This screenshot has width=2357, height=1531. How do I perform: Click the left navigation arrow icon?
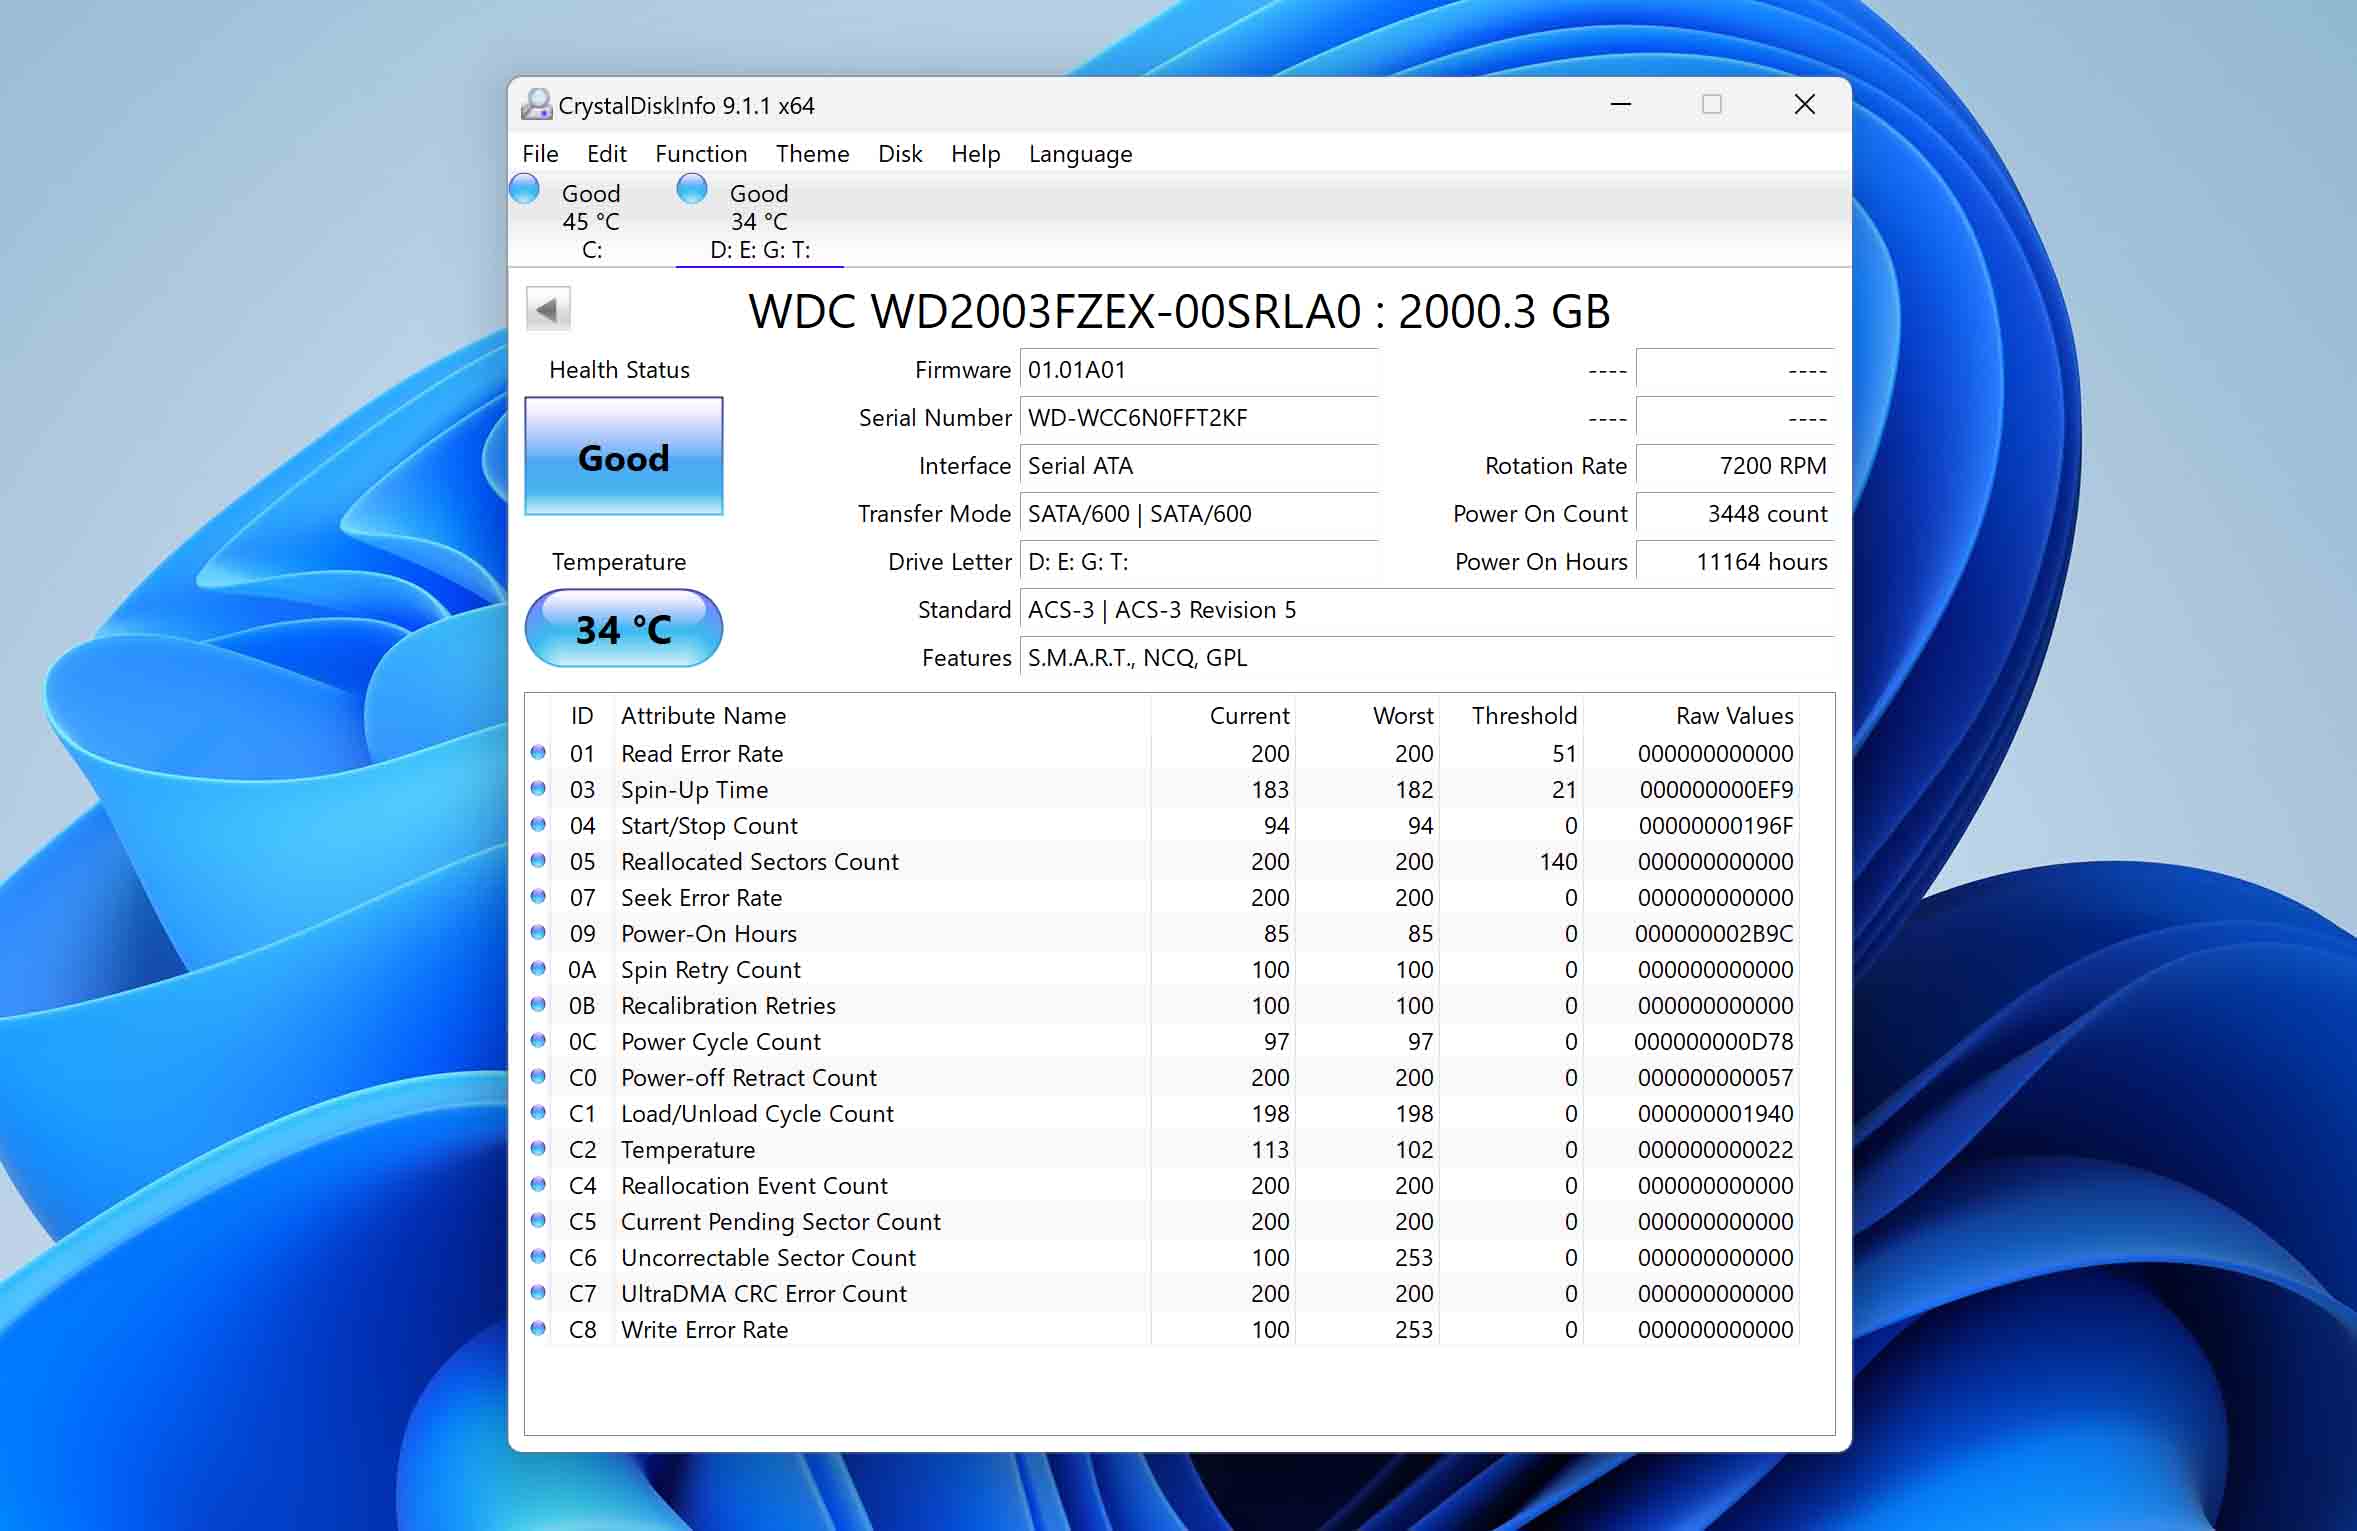click(548, 309)
